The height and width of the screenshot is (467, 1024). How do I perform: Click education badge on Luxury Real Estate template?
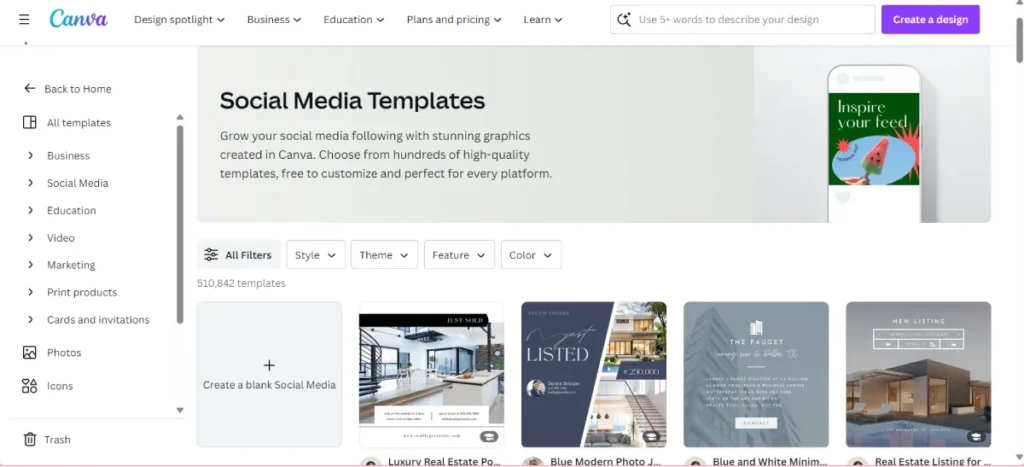(x=488, y=436)
